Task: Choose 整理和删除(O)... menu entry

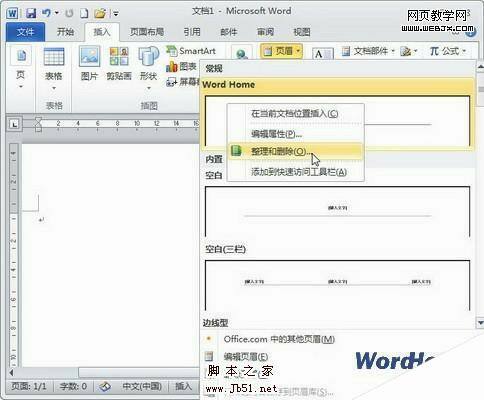Action: tap(295, 151)
